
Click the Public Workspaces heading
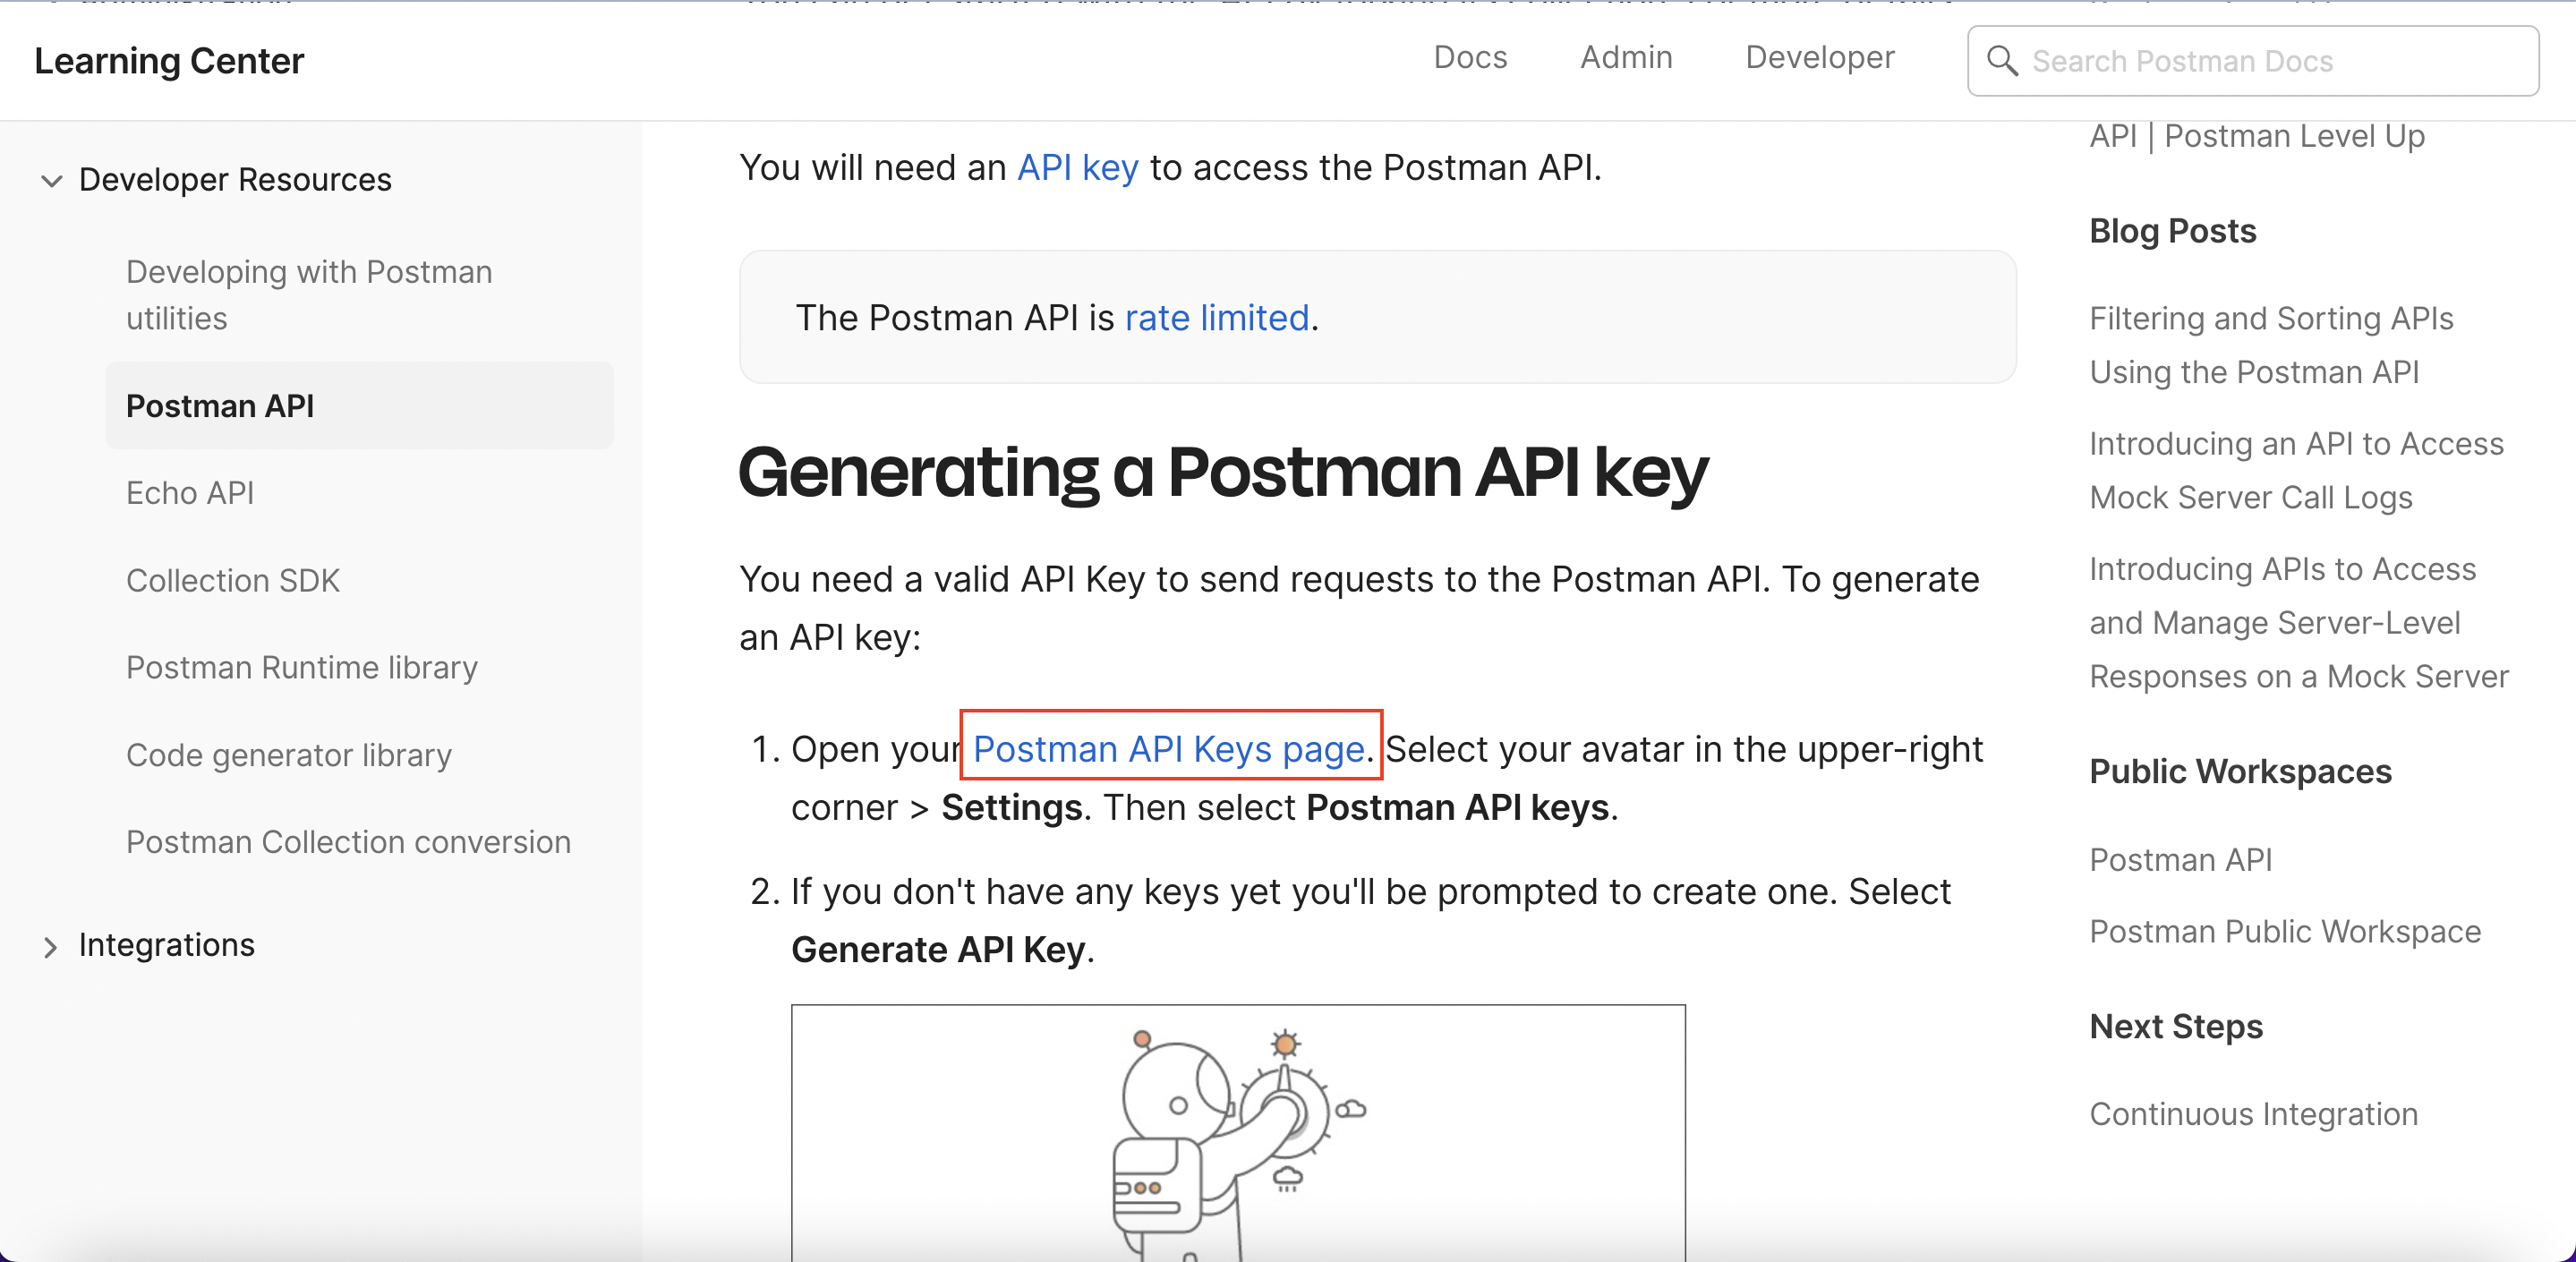tap(2240, 772)
